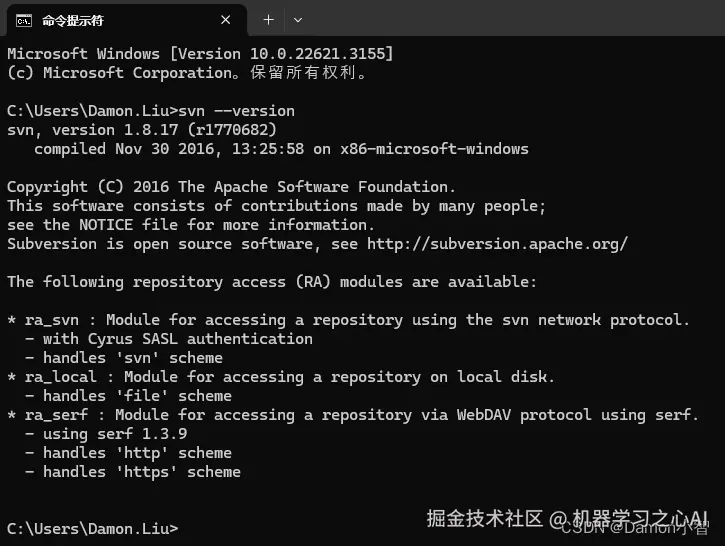Click the subversion.apache.org URL
This screenshot has width=725, height=546.
(497, 243)
